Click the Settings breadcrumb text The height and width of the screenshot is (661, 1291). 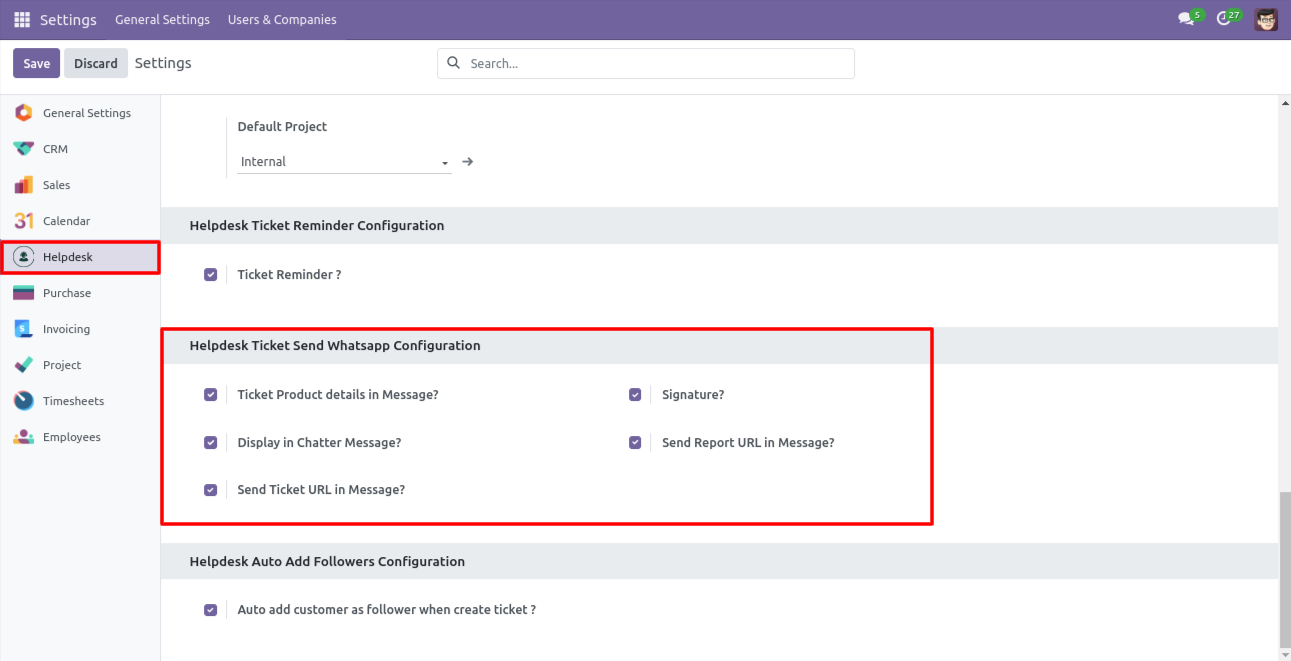point(163,63)
